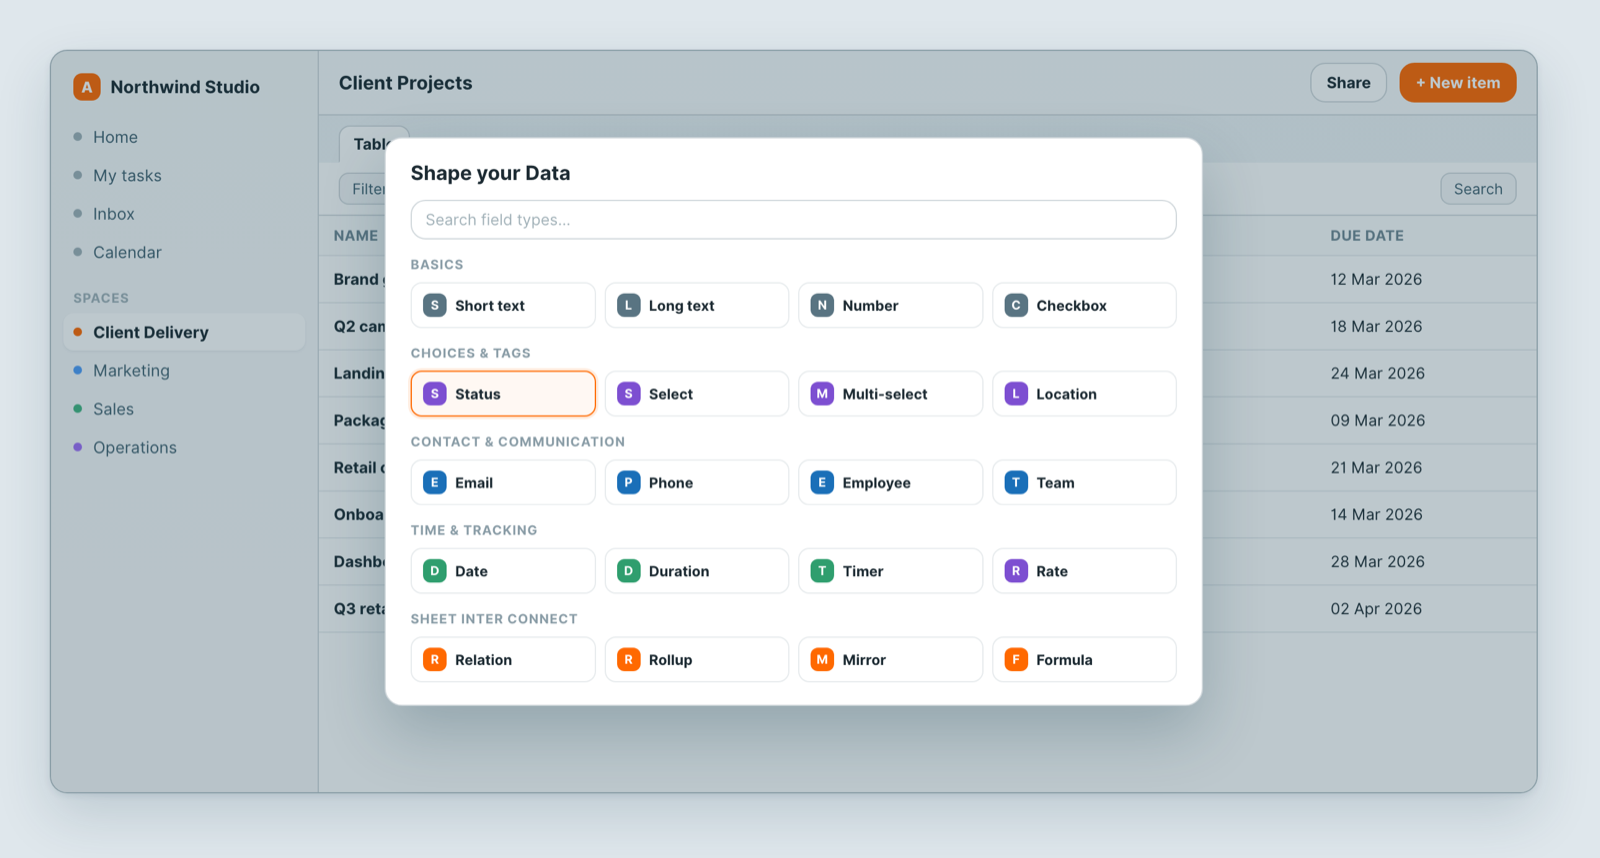Switch to the Table view tab
Screen dimensions: 1600x858
click(365, 144)
